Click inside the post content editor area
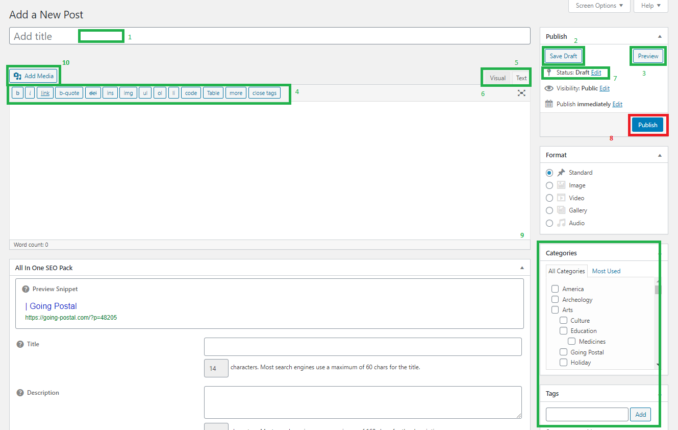This screenshot has width=678, height=430. coord(270,170)
